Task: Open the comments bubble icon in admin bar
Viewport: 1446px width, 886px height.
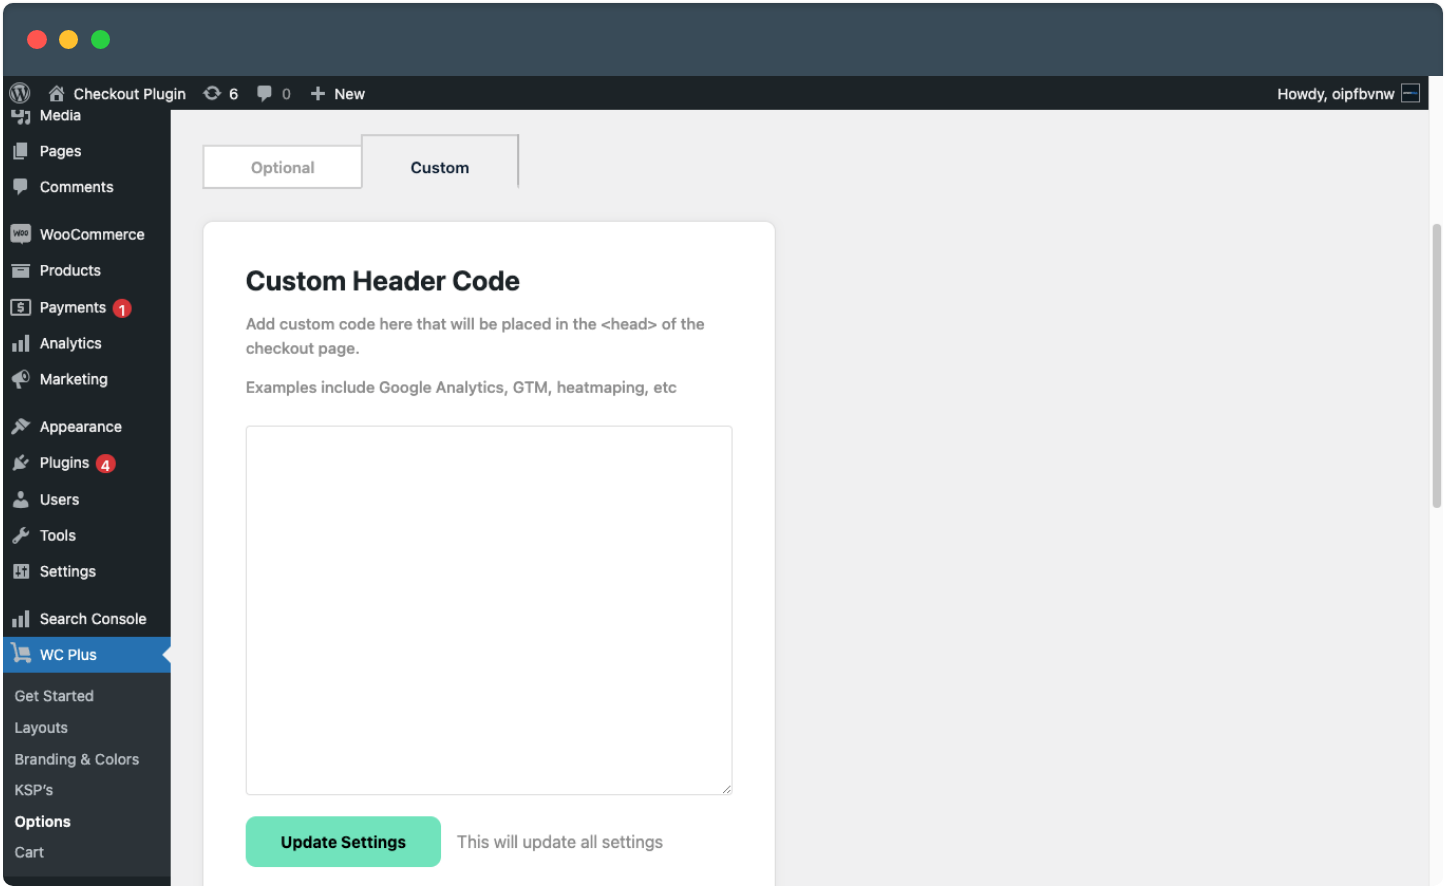Action: pyautogui.click(x=264, y=93)
